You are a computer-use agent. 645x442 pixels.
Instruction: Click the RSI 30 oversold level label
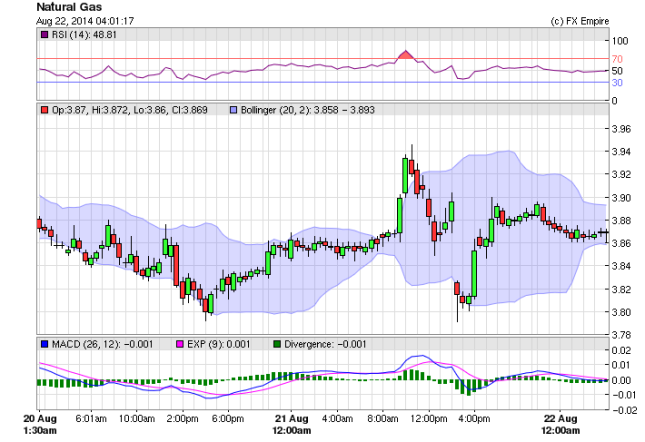[617, 83]
